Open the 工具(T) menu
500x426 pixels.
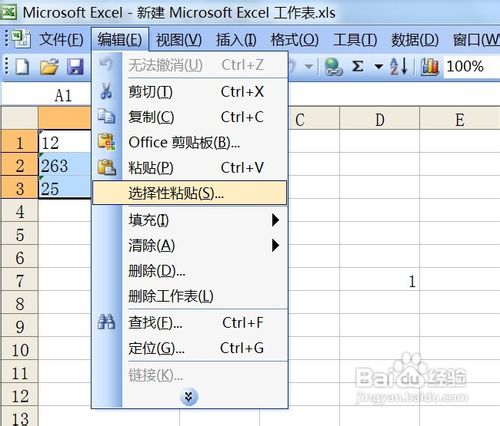(x=355, y=40)
